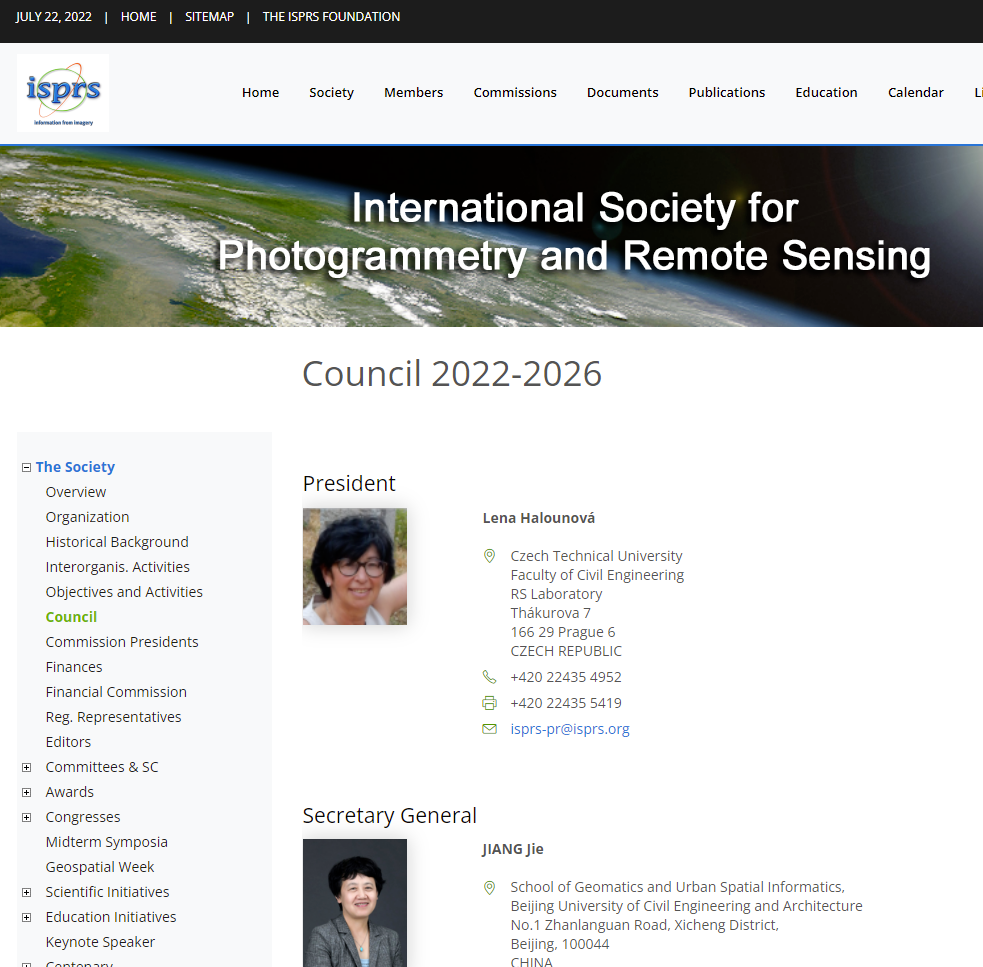Screen dimensions: 983x967
Task: Expand the Awards section
Action: coord(26,793)
